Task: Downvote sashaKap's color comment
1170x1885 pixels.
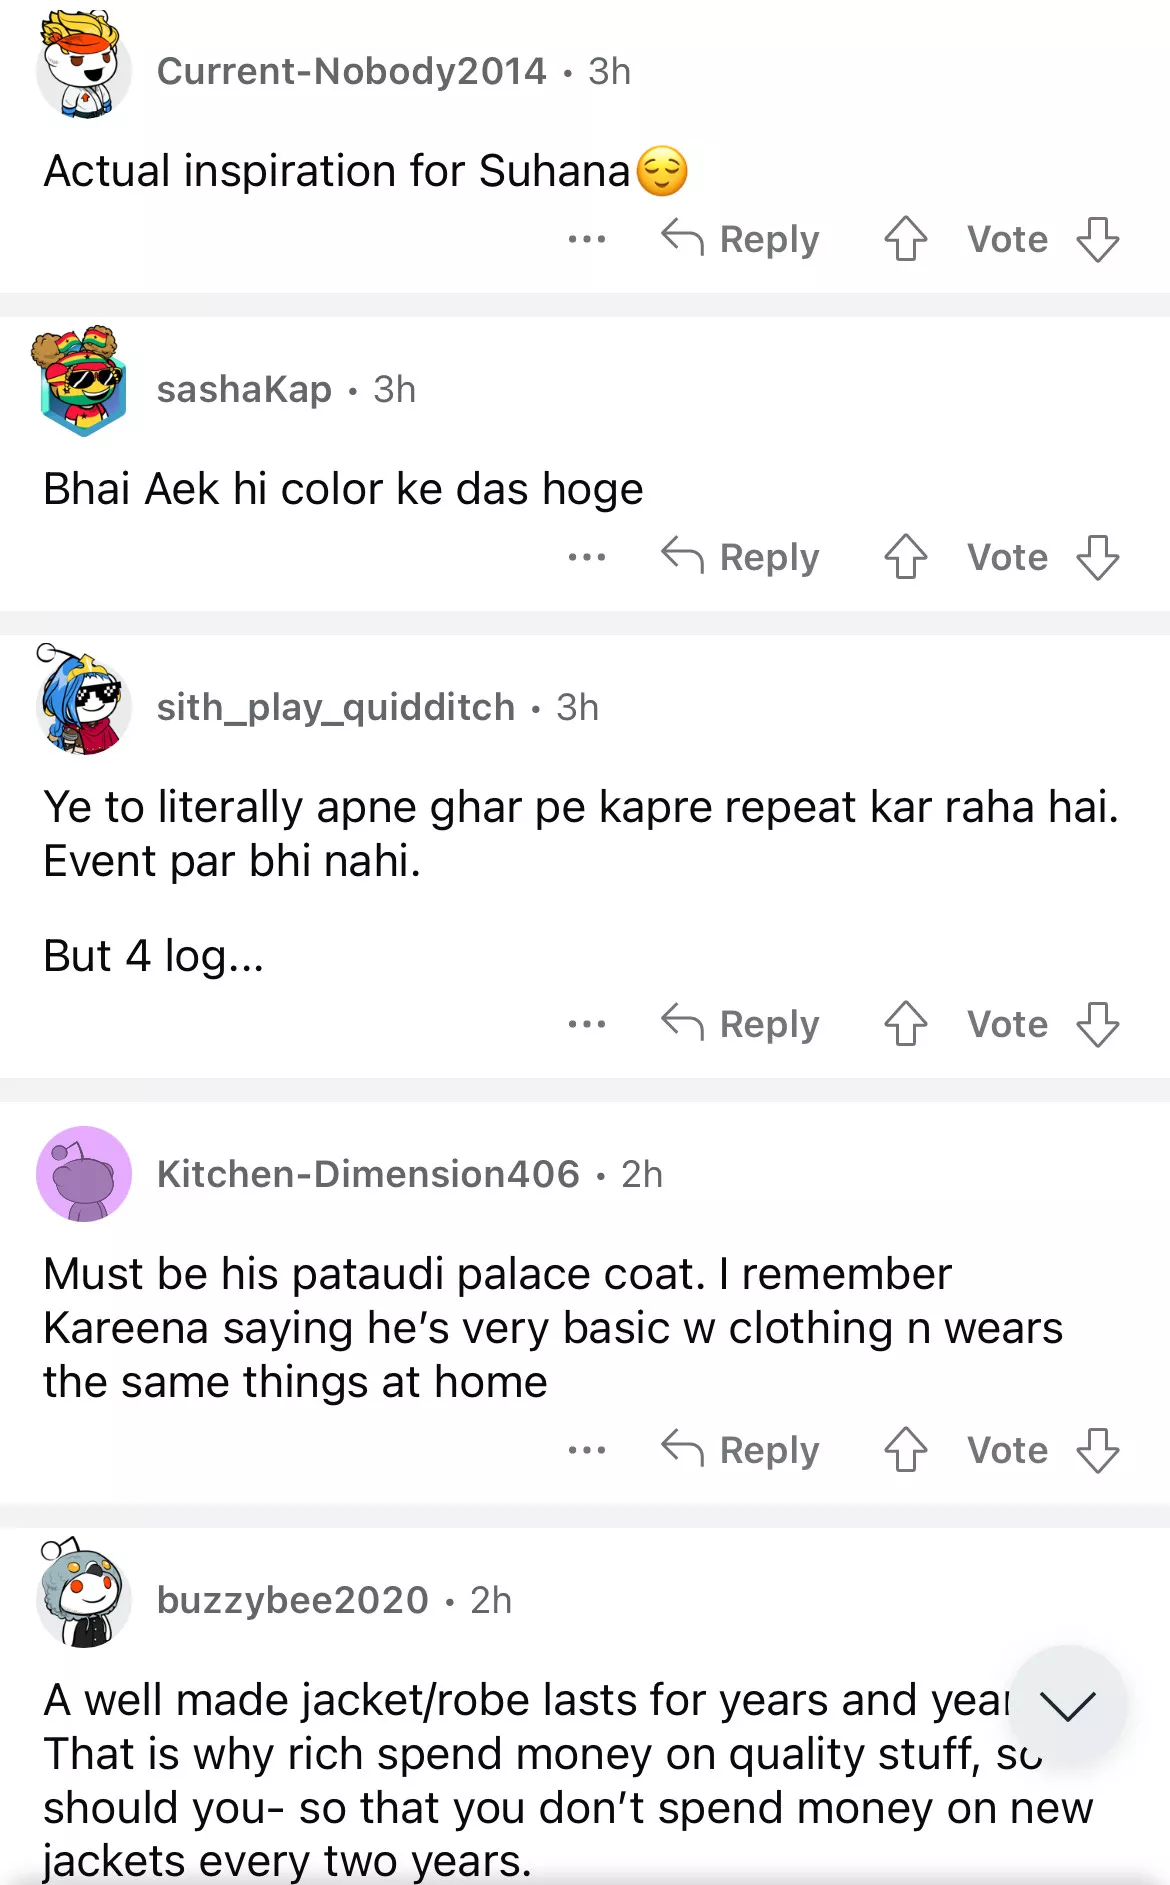Action: pos(1097,558)
